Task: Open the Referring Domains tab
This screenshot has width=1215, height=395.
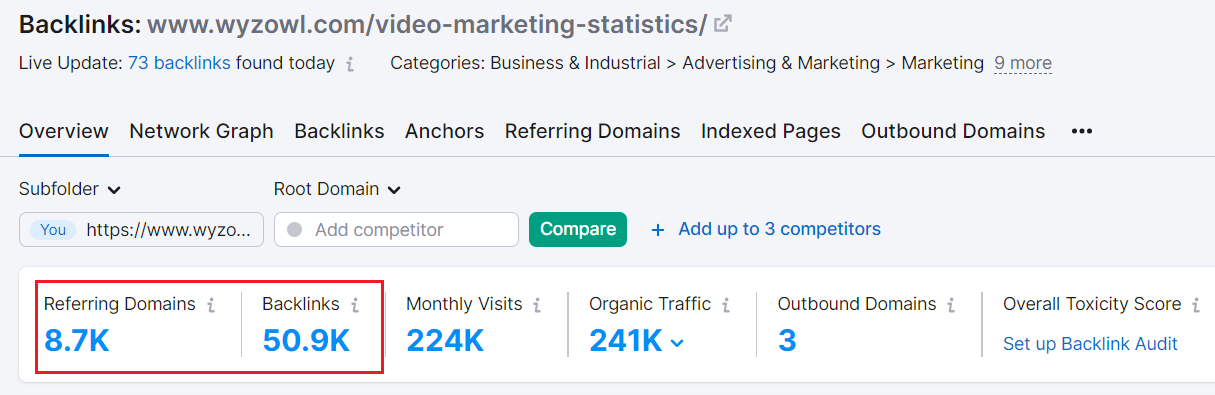Action: [x=592, y=131]
